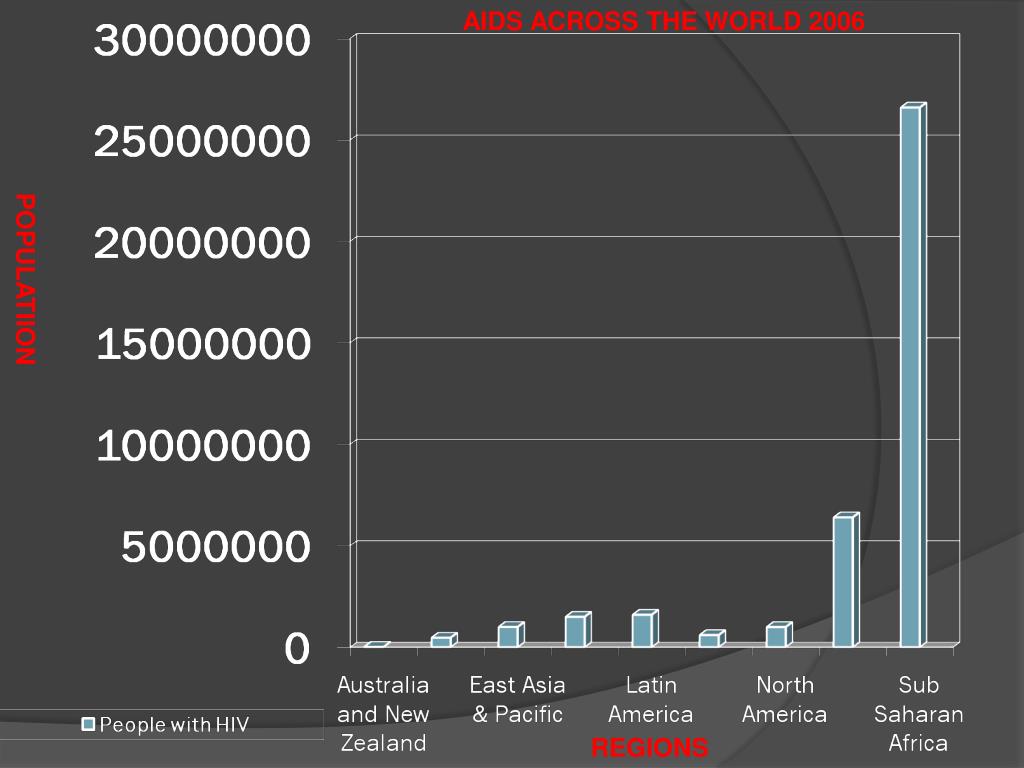
Task: Click the bar above East Asia & Pacific
Action: pos(511,634)
